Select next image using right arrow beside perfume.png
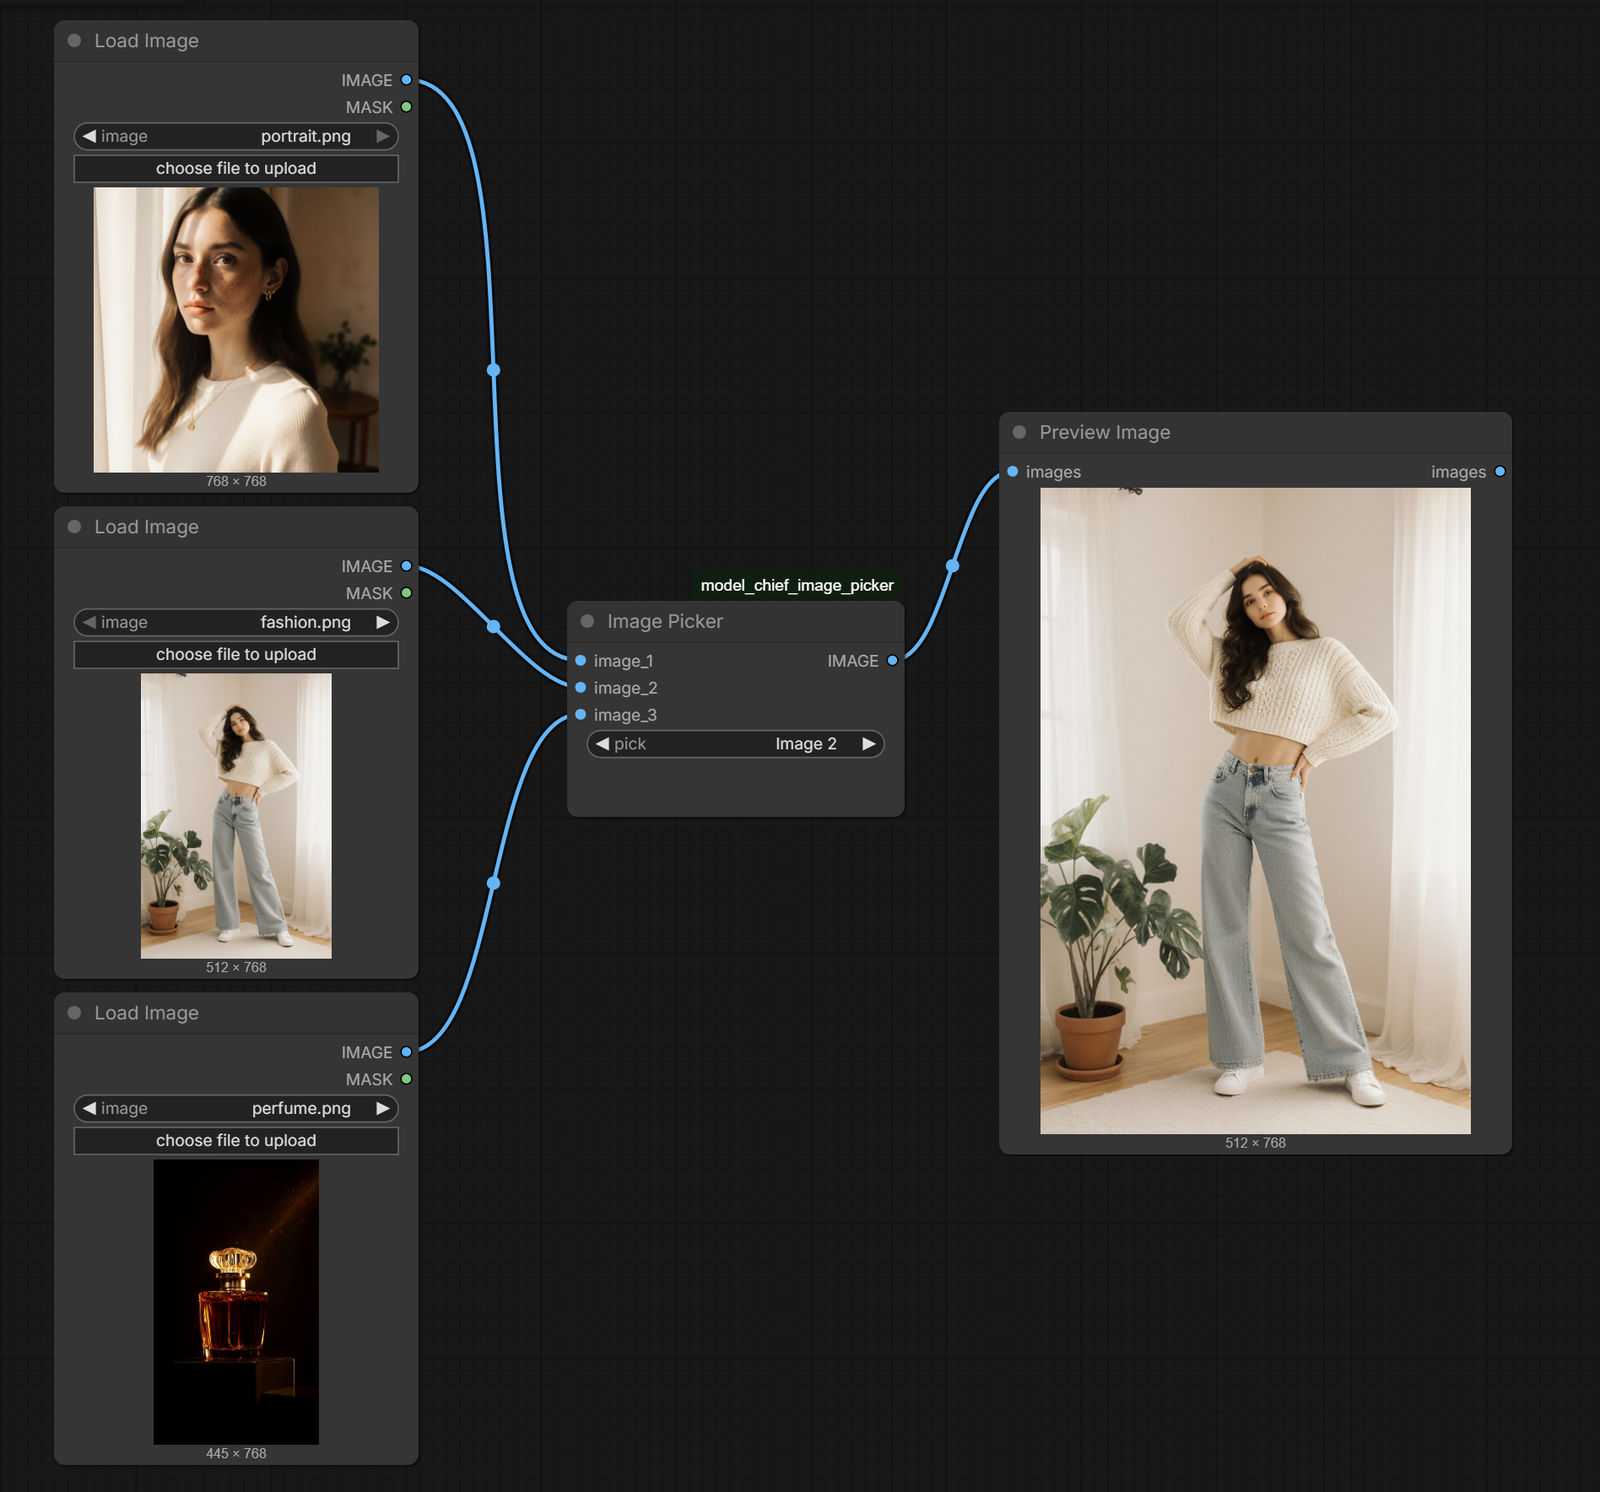The height and width of the screenshot is (1492, 1600). [x=382, y=1108]
